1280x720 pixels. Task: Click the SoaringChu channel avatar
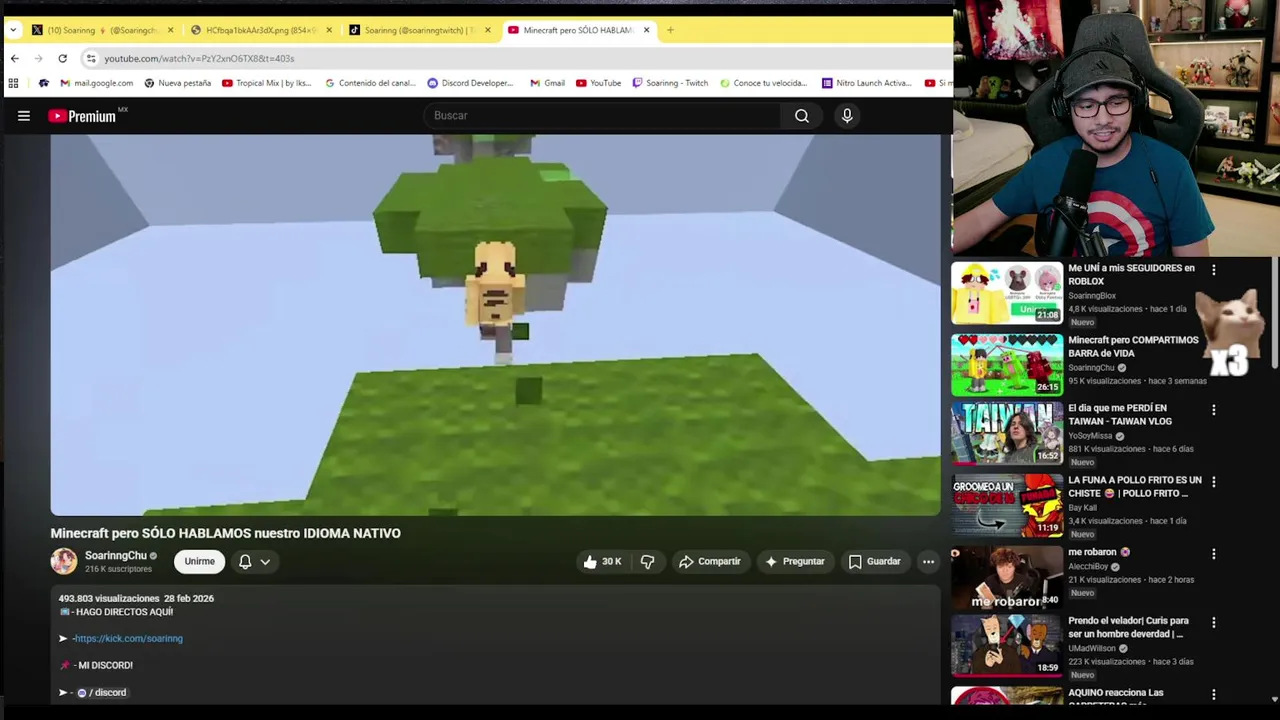coord(64,561)
